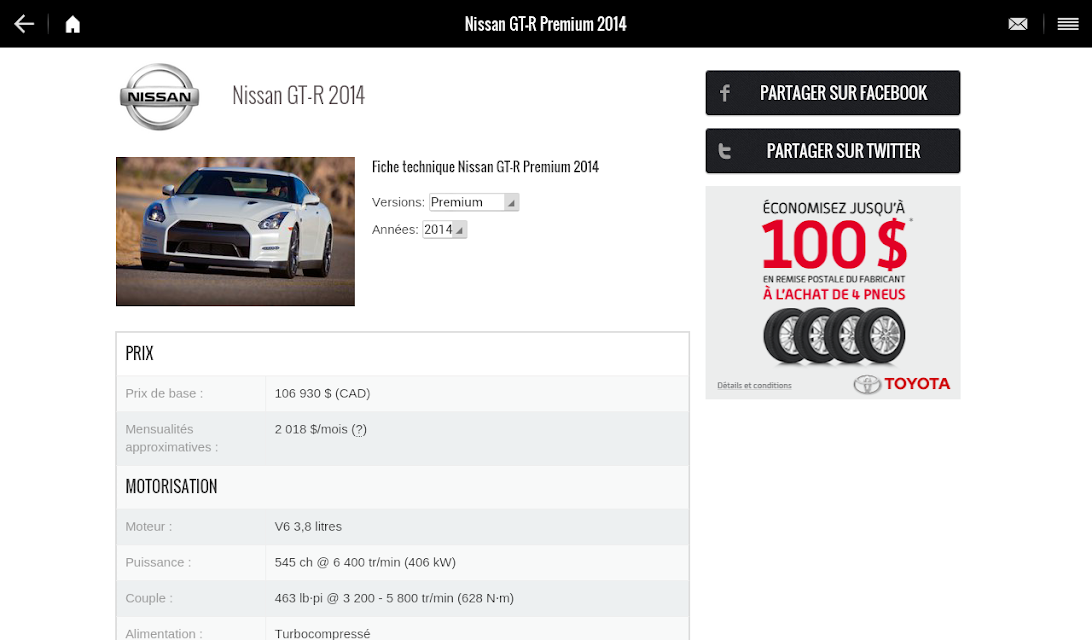The image size is (1092, 640).
Task: Click the V6 3,8 litres value
Action: click(x=308, y=526)
